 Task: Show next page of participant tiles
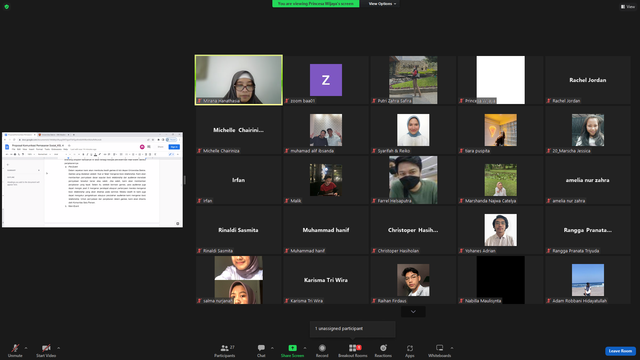click(x=413, y=312)
